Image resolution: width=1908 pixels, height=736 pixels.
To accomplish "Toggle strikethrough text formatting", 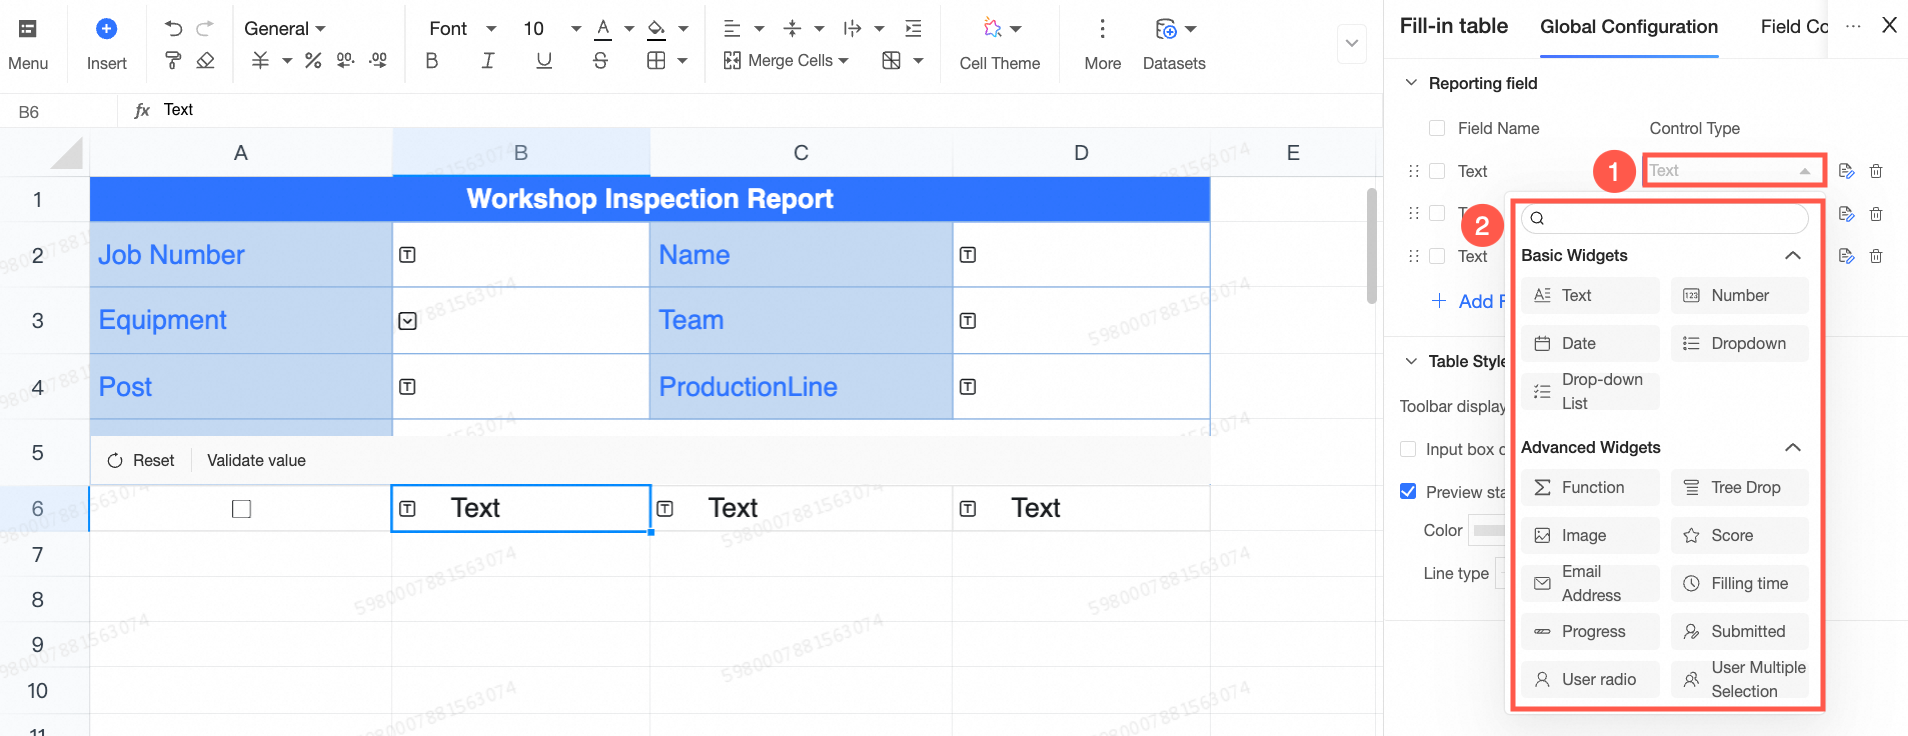I will [x=600, y=61].
